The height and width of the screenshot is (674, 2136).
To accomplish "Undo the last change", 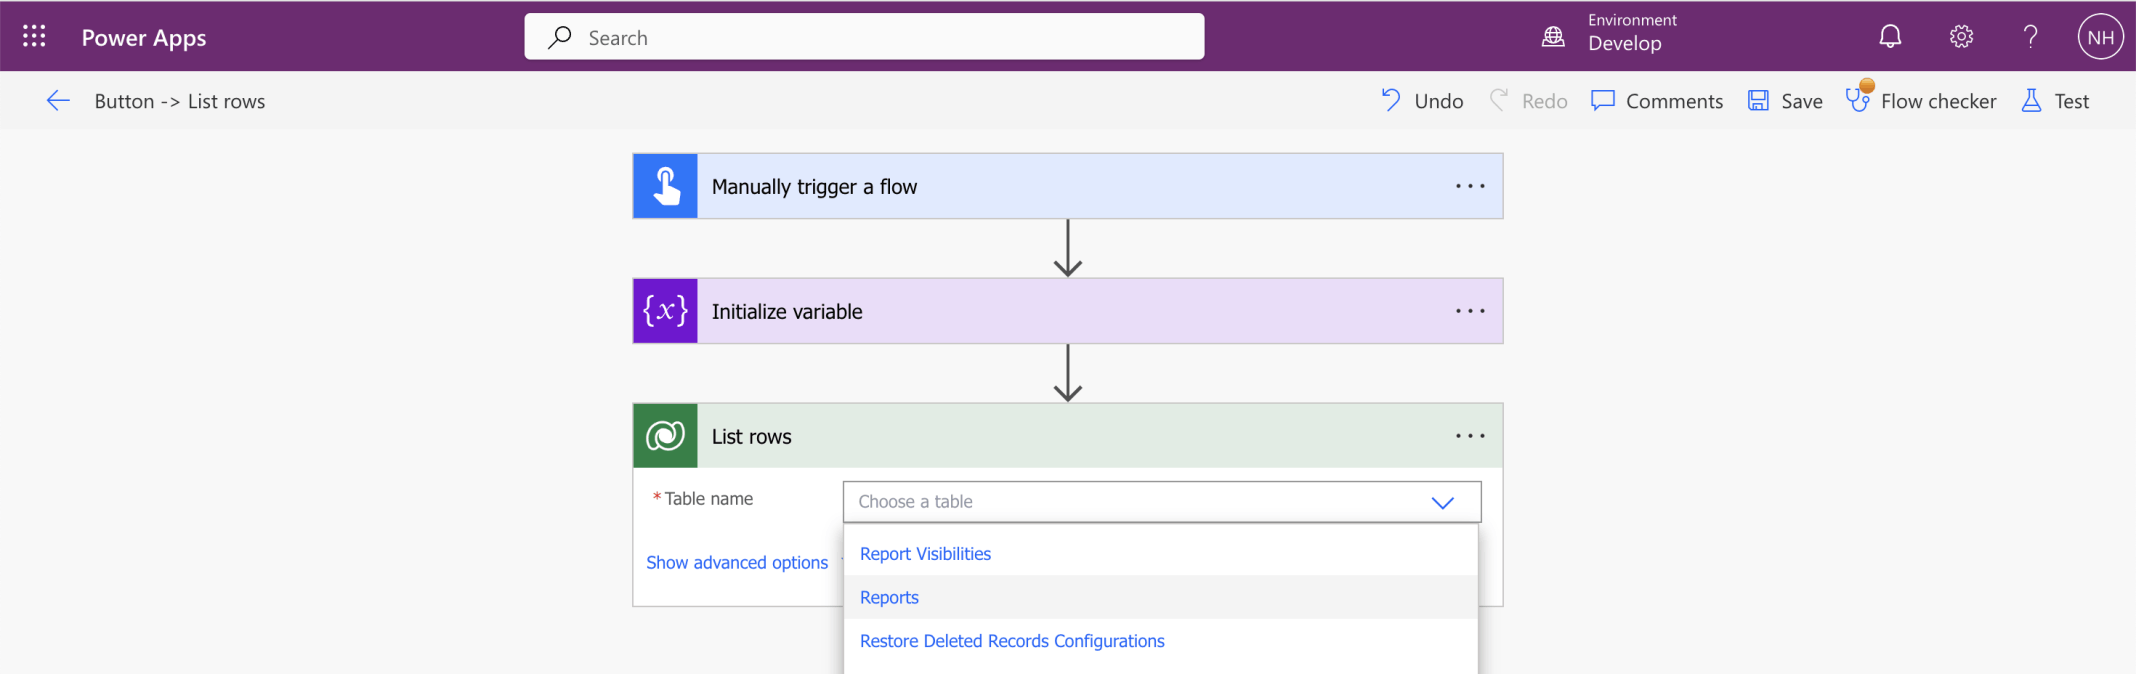I will click(1422, 101).
